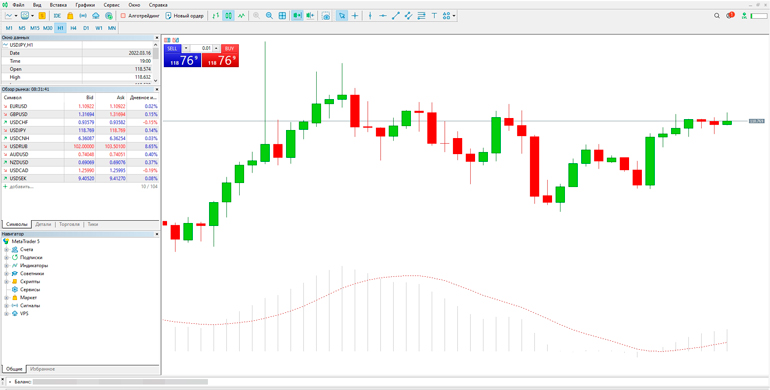Open the Signals toolbar icon

click(83, 16)
